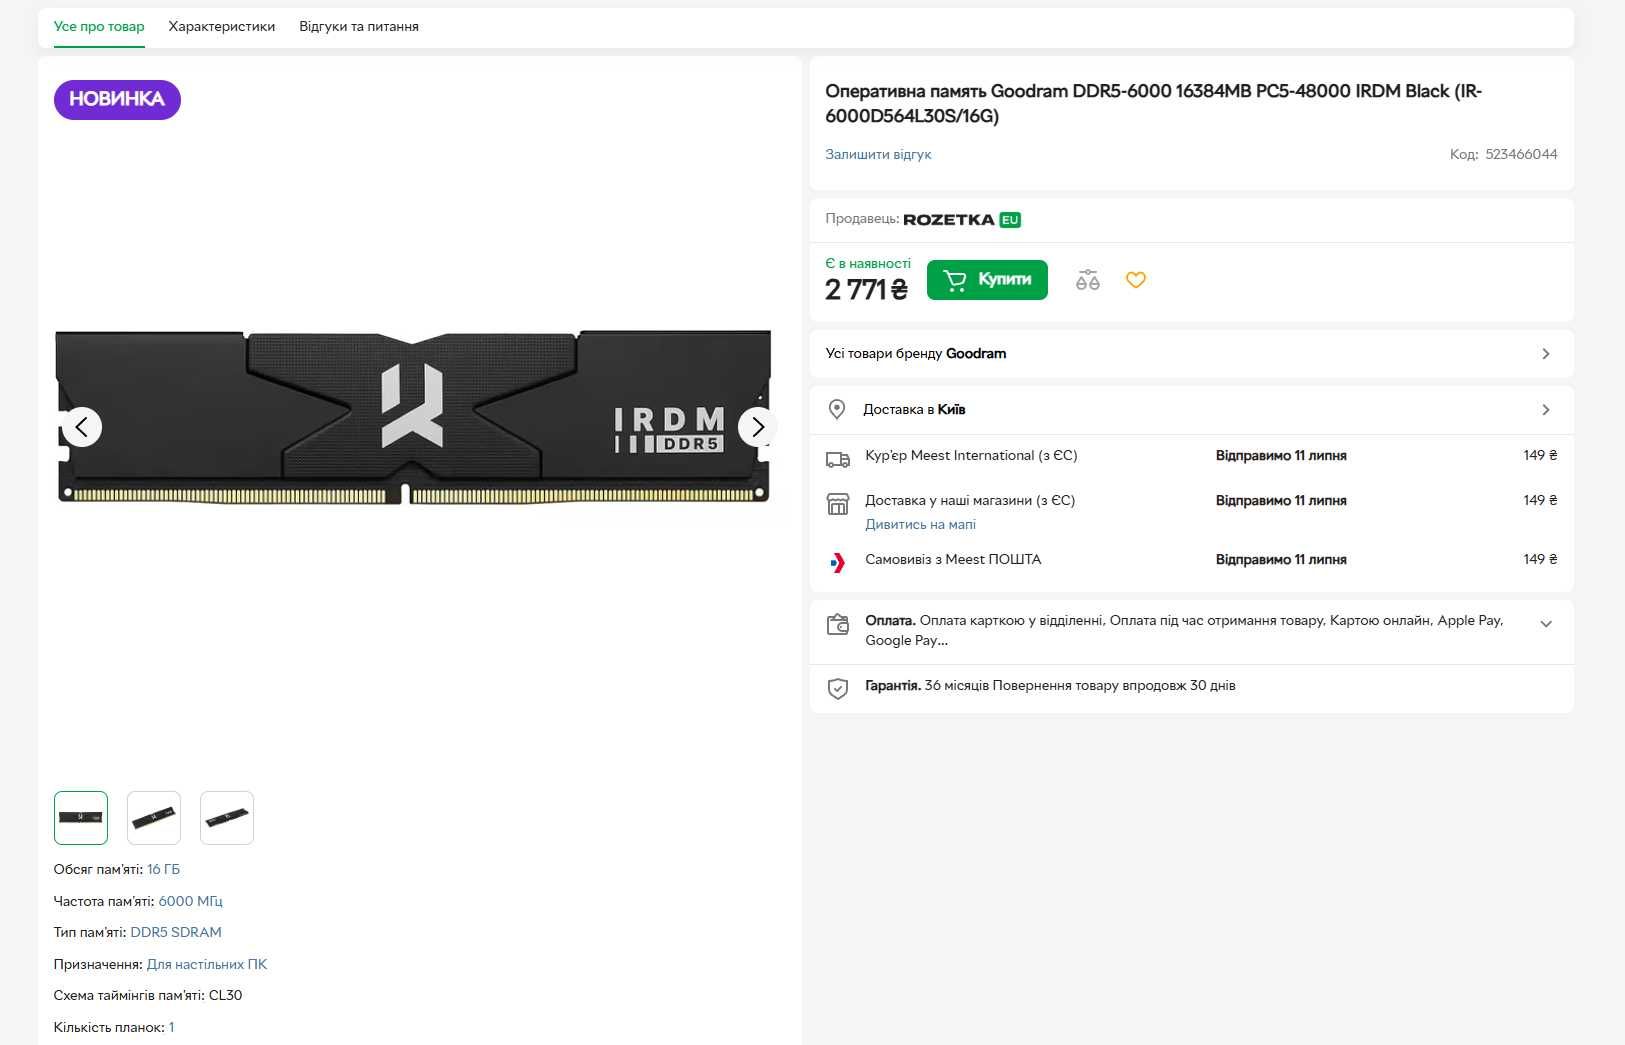Screen dimensions: 1625x1045
Task: Click the Залишити відгук link
Action: [x=878, y=154]
